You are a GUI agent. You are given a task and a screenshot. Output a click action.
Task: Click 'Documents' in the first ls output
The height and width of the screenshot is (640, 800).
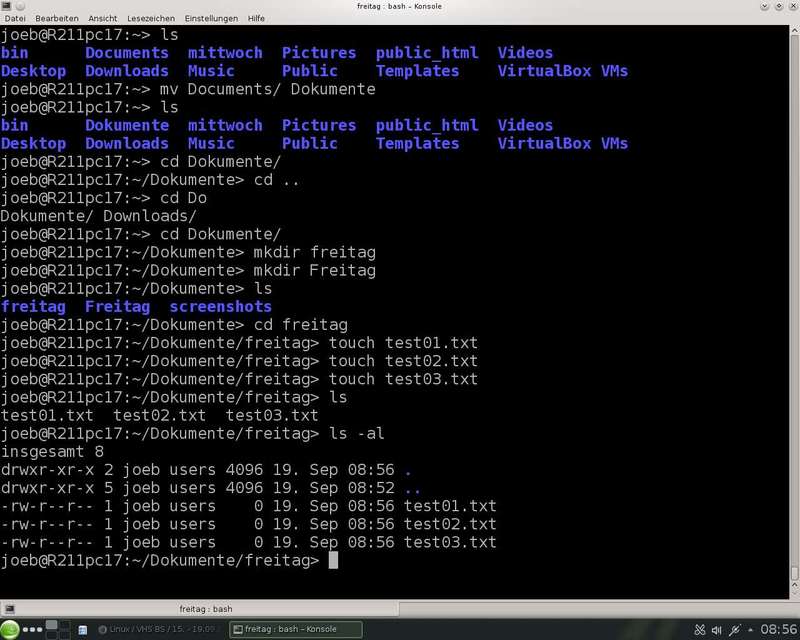[x=127, y=53]
